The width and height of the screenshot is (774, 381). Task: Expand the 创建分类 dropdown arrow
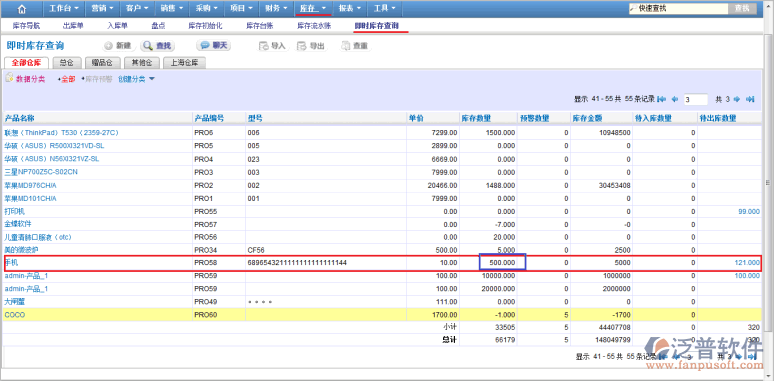[x=152, y=79]
